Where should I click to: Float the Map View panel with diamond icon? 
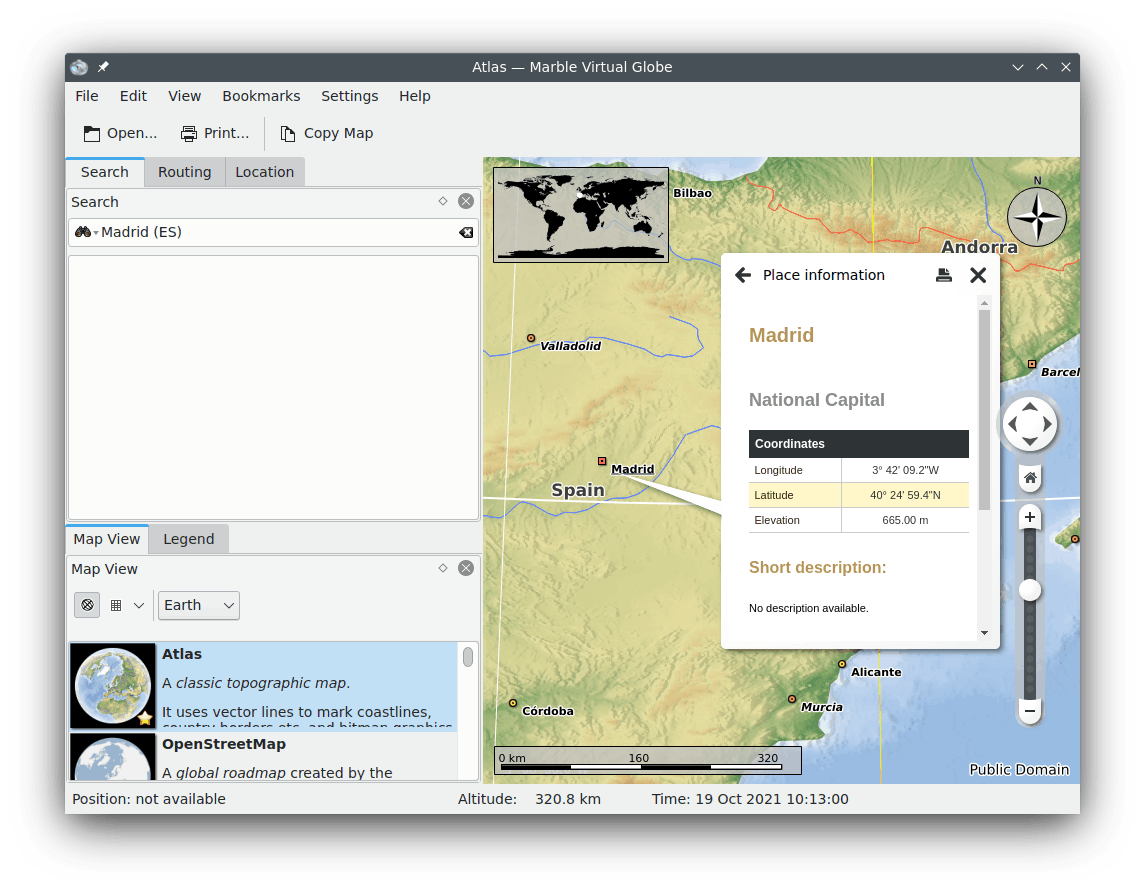coord(443,568)
